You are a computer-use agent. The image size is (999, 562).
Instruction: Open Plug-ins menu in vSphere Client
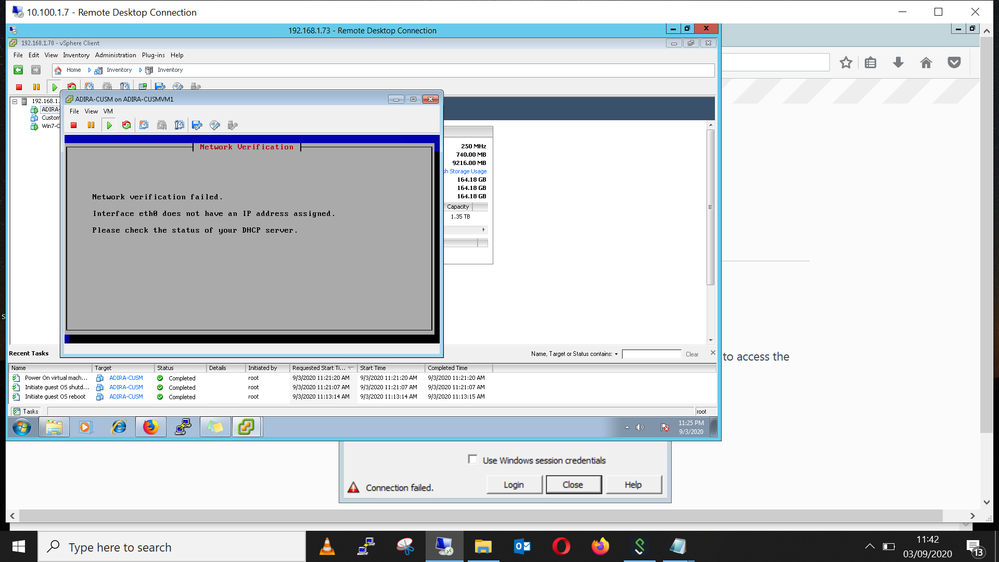click(x=153, y=55)
